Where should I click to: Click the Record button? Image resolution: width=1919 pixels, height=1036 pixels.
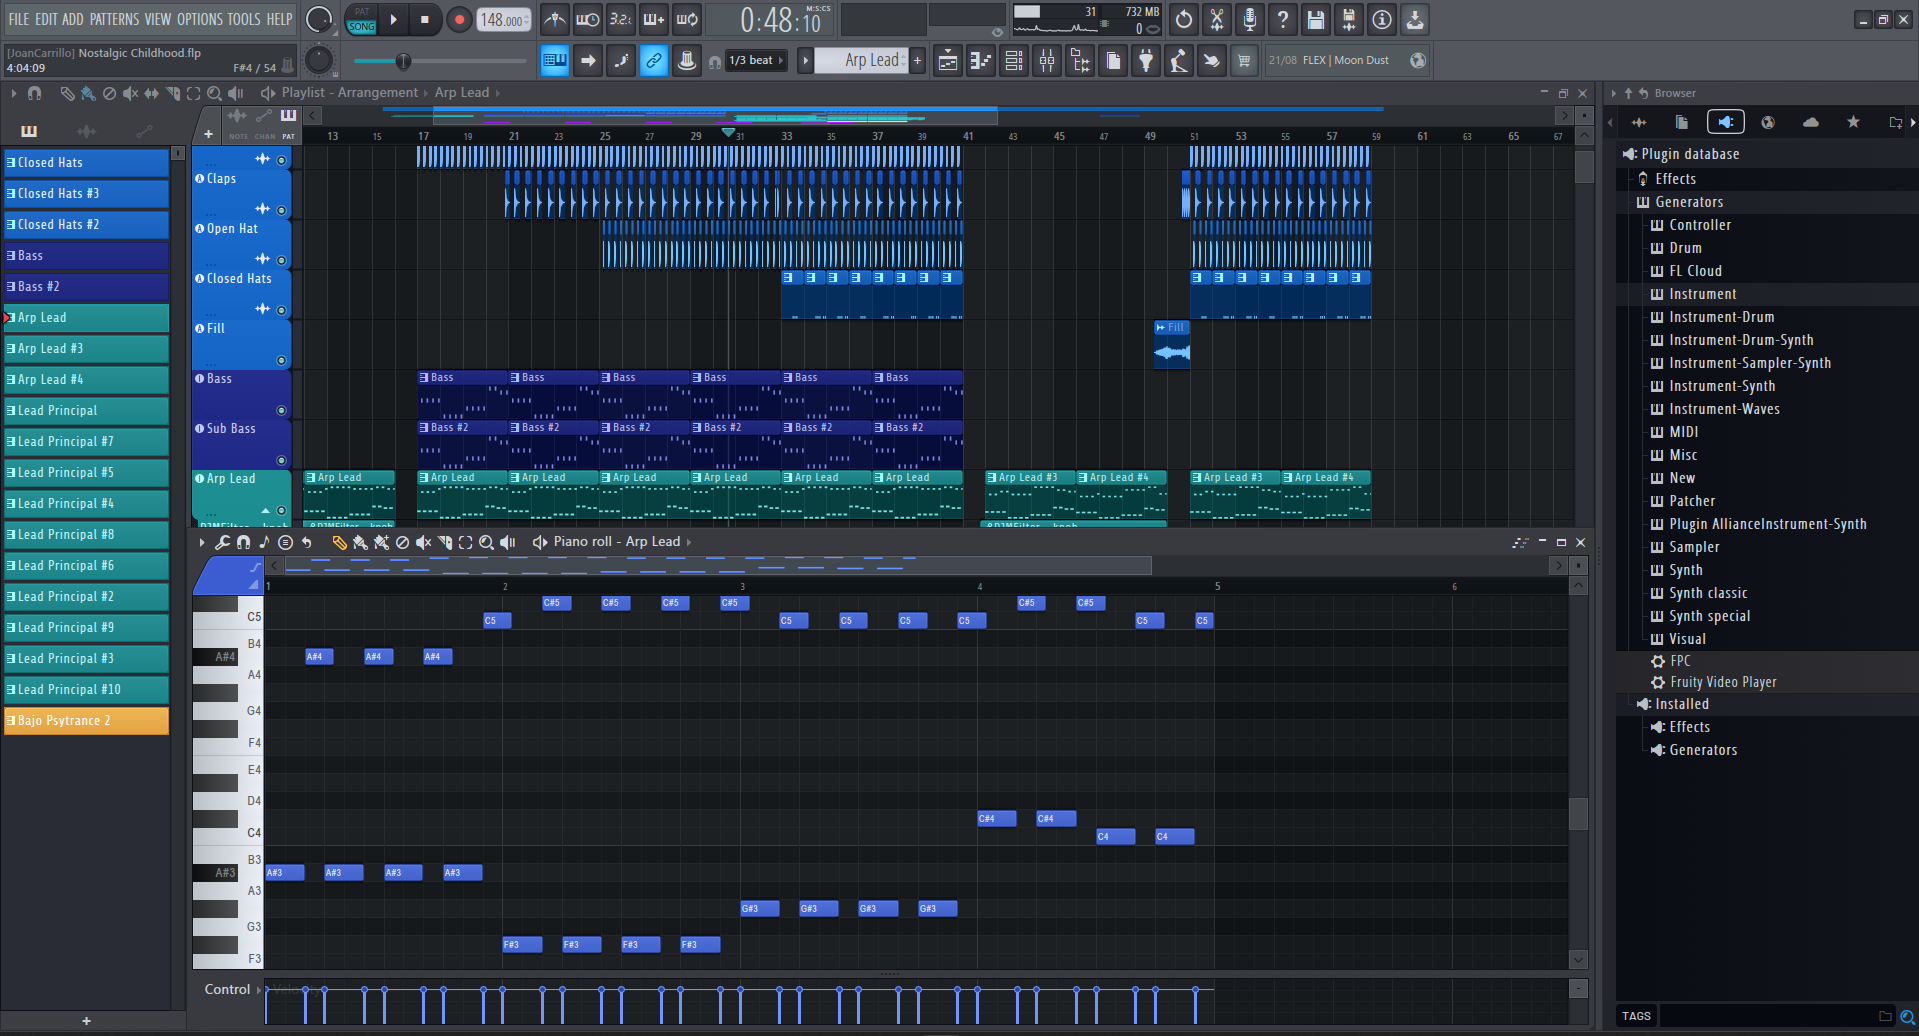pyautogui.click(x=459, y=19)
